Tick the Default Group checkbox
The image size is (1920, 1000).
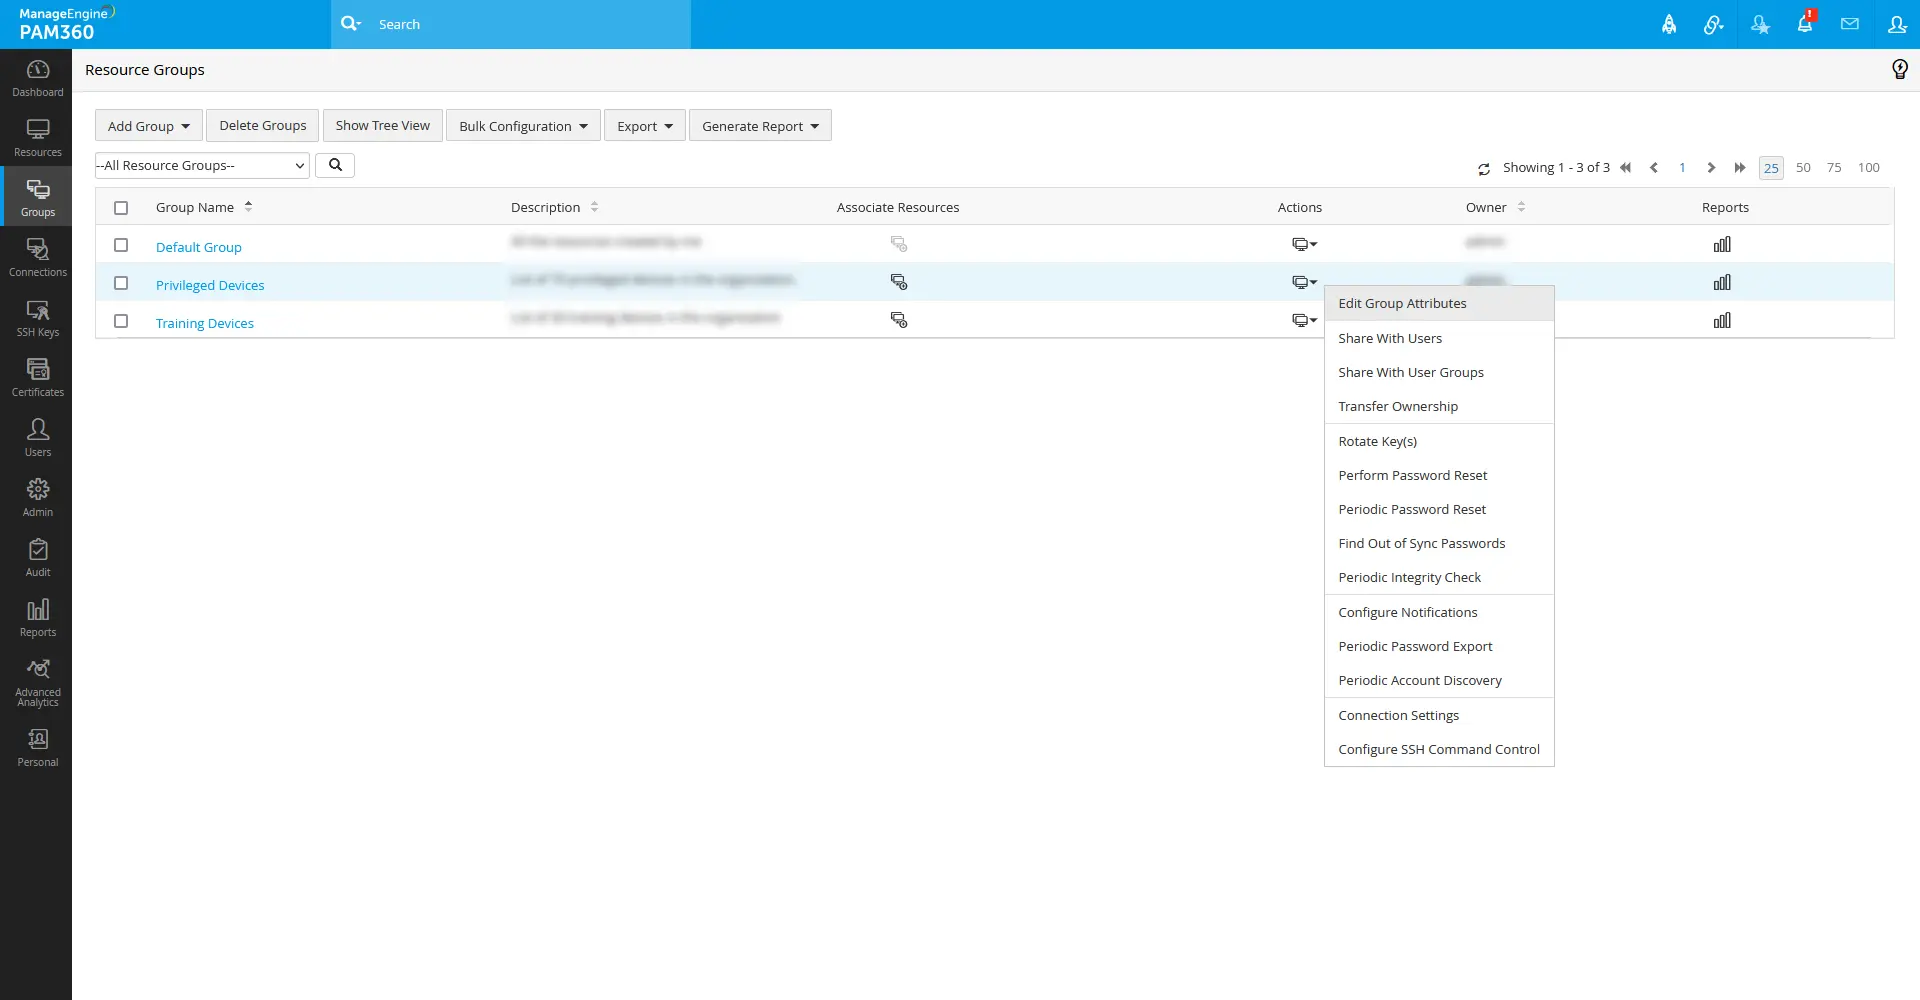pyautogui.click(x=121, y=246)
